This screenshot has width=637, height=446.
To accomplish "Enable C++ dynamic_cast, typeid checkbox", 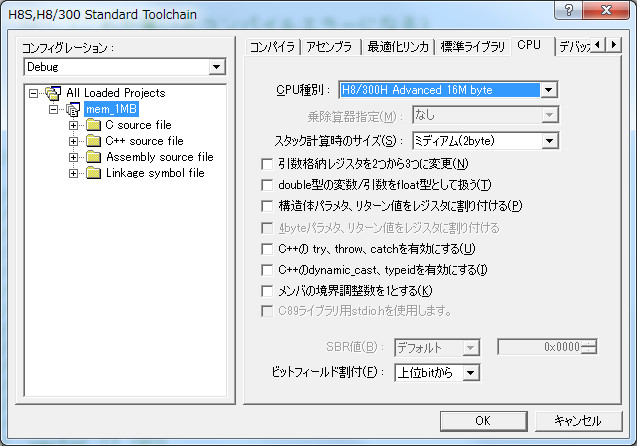I will point(266,269).
